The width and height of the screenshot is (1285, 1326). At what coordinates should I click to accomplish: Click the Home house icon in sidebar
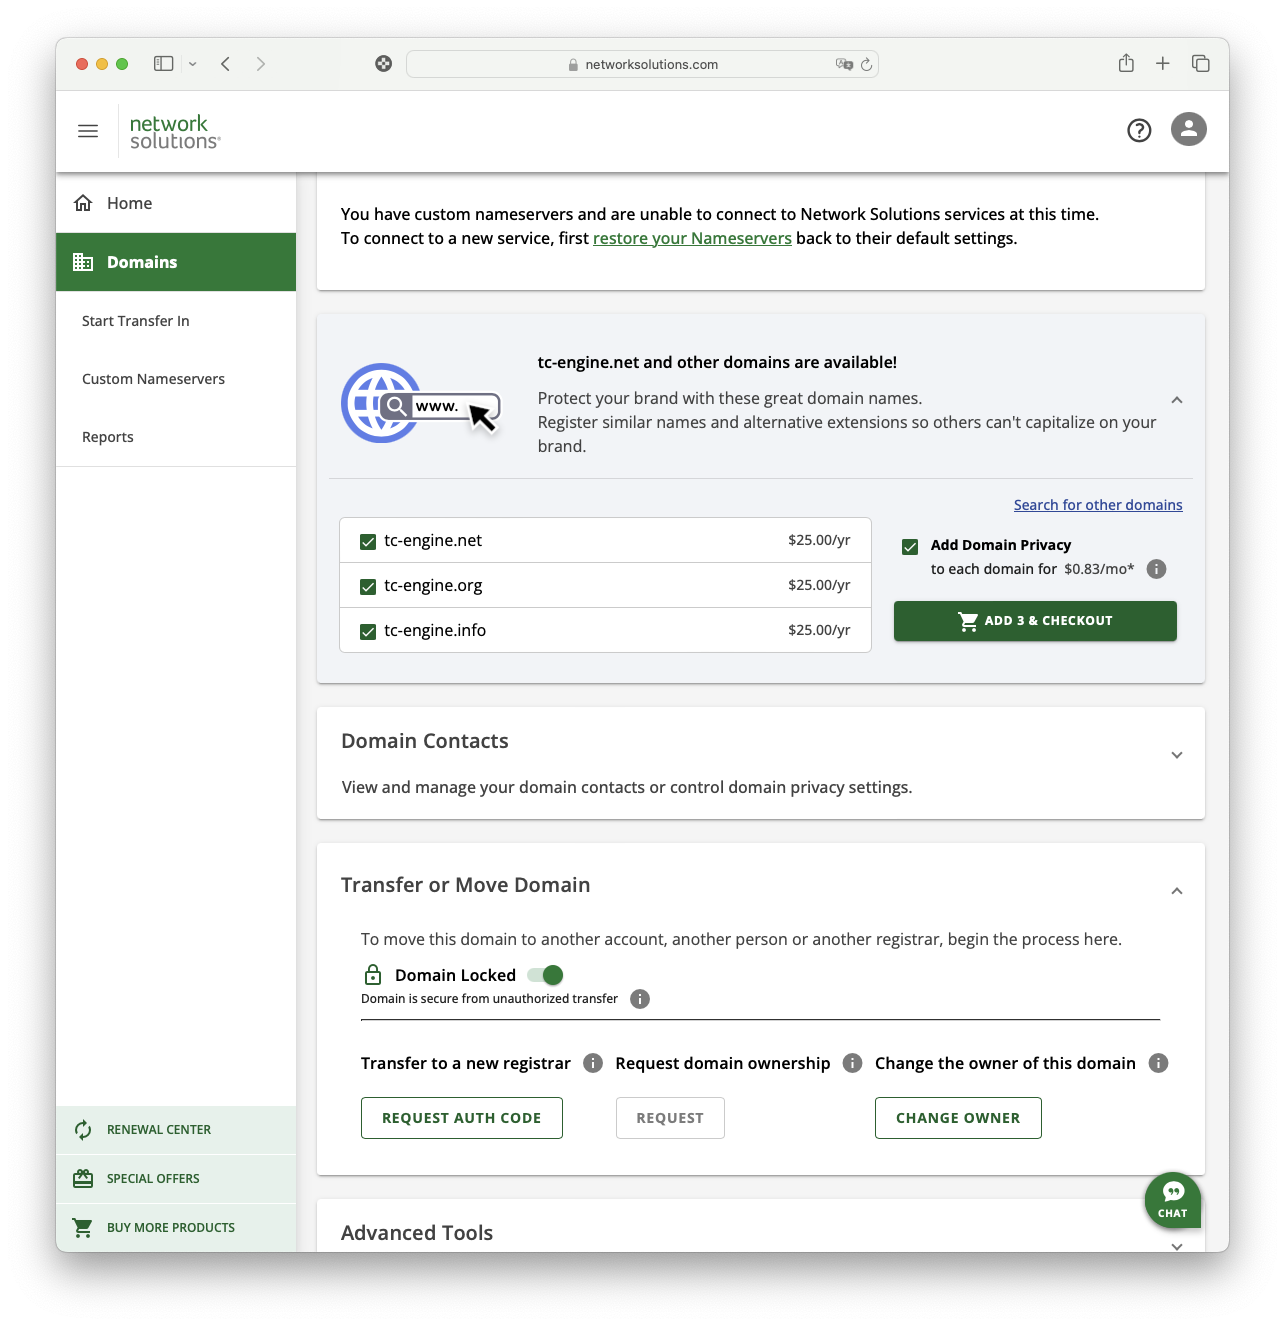83,203
